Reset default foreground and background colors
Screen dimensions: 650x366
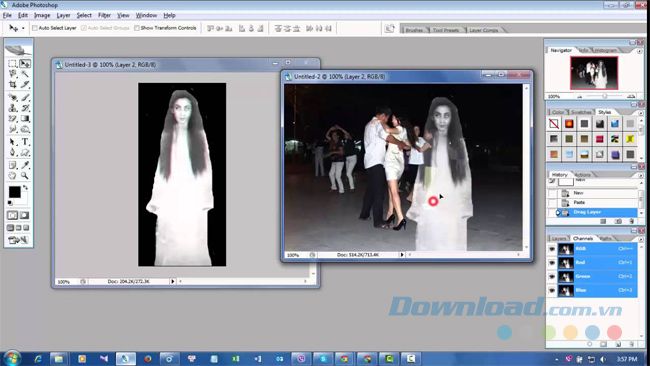(10, 203)
